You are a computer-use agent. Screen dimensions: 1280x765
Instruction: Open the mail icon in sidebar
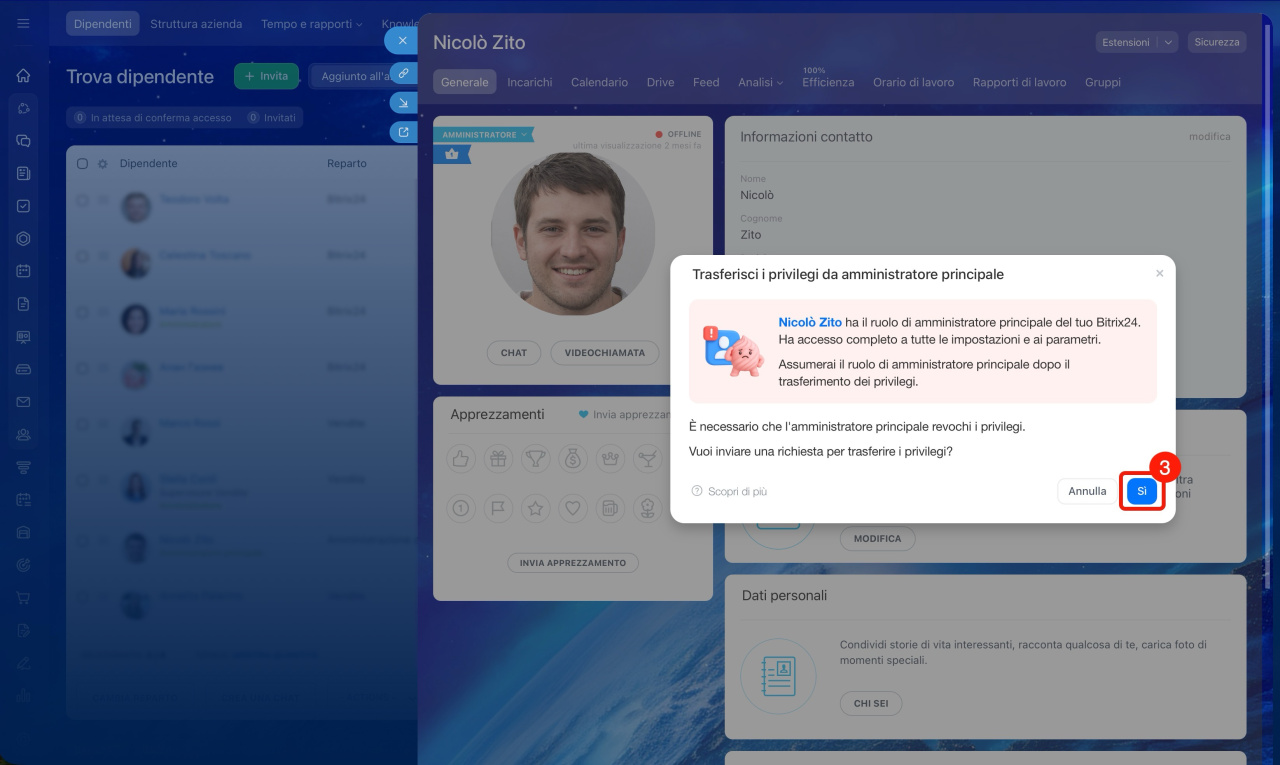[23, 402]
